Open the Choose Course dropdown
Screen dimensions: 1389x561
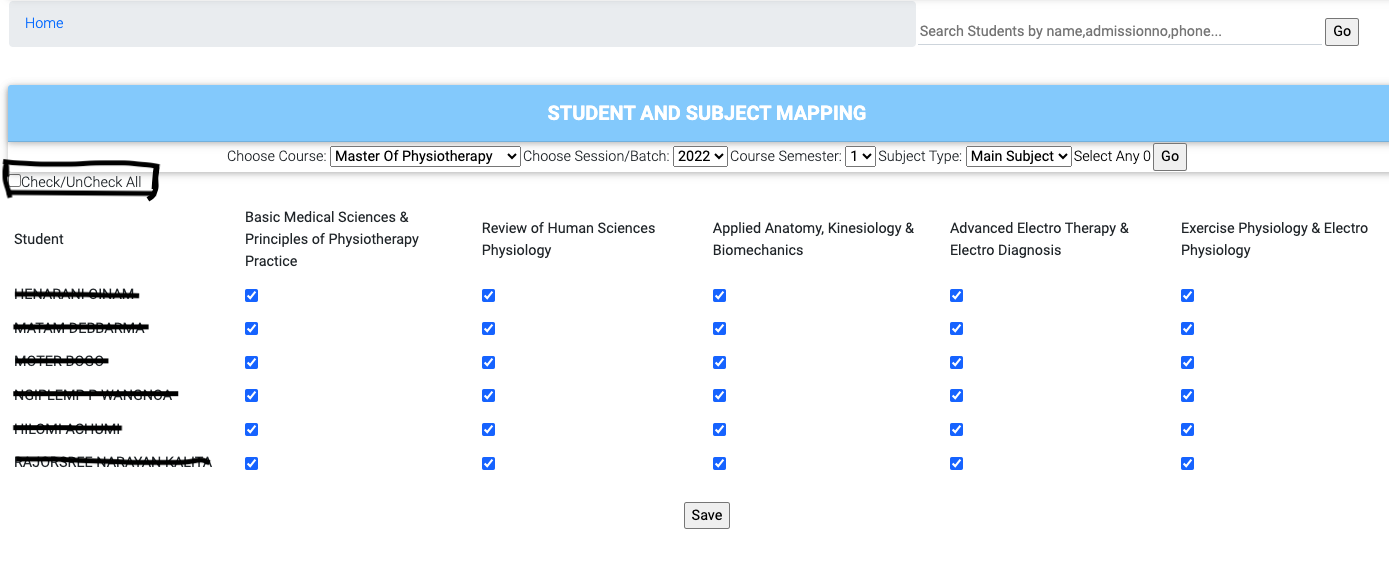[x=425, y=156]
